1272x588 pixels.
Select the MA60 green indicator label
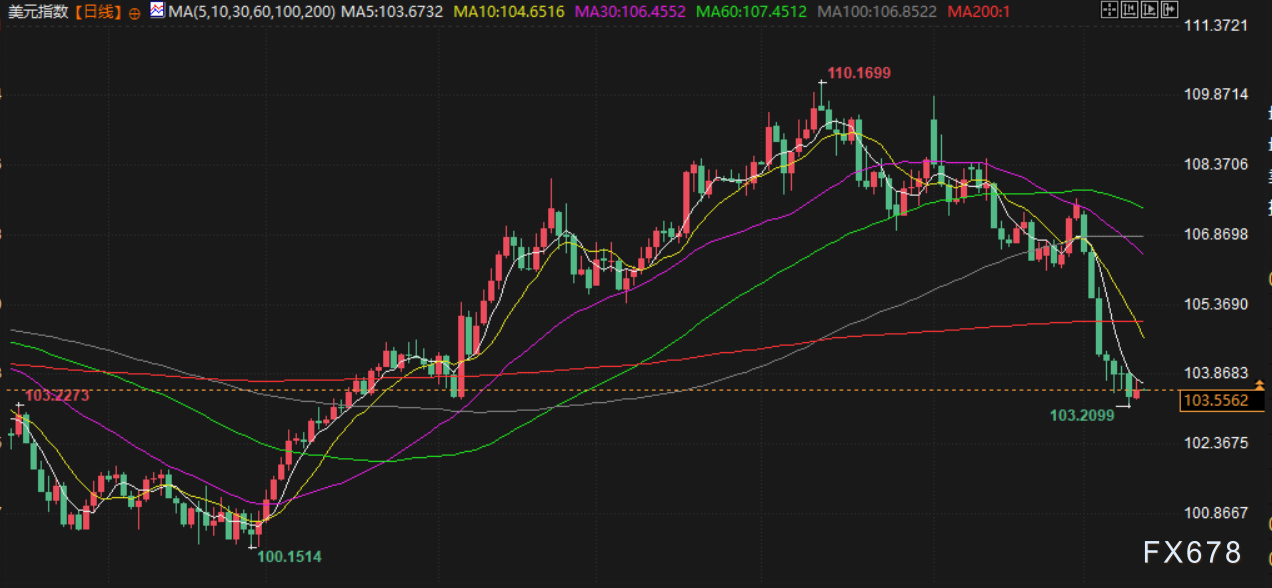(x=751, y=12)
